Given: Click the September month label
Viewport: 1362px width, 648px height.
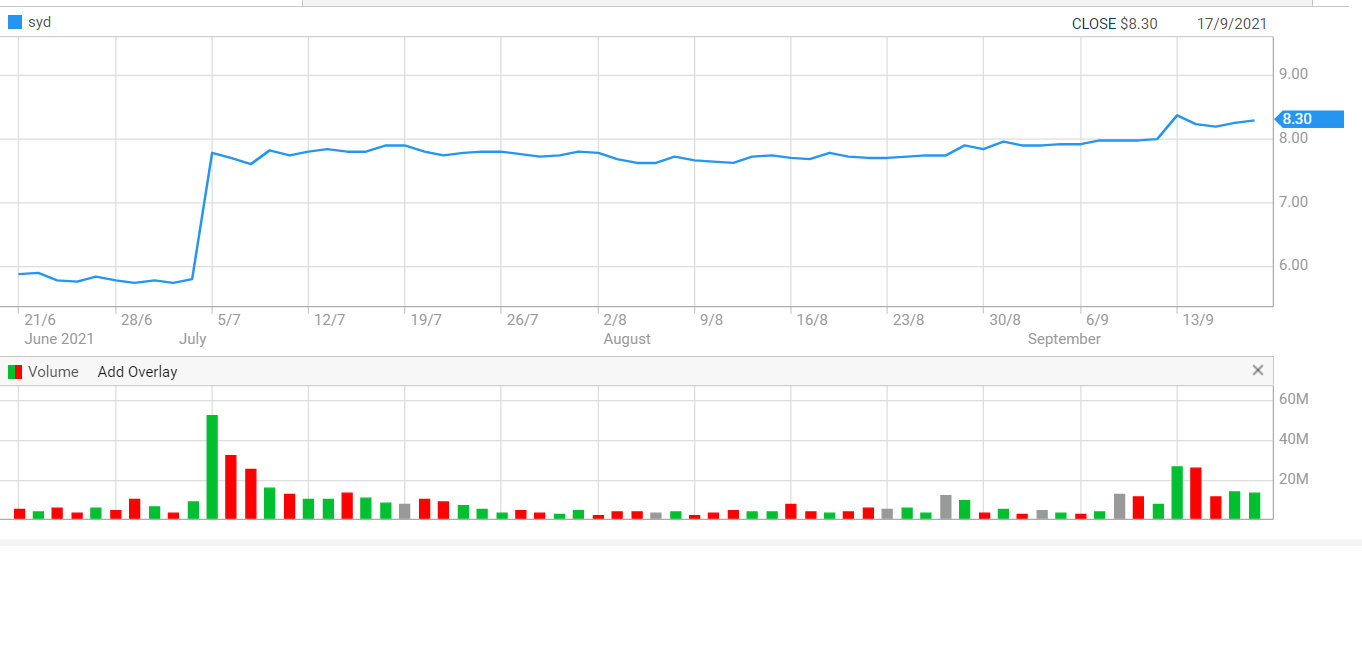Looking at the screenshot, I should pyautogui.click(x=1064, y=339).
